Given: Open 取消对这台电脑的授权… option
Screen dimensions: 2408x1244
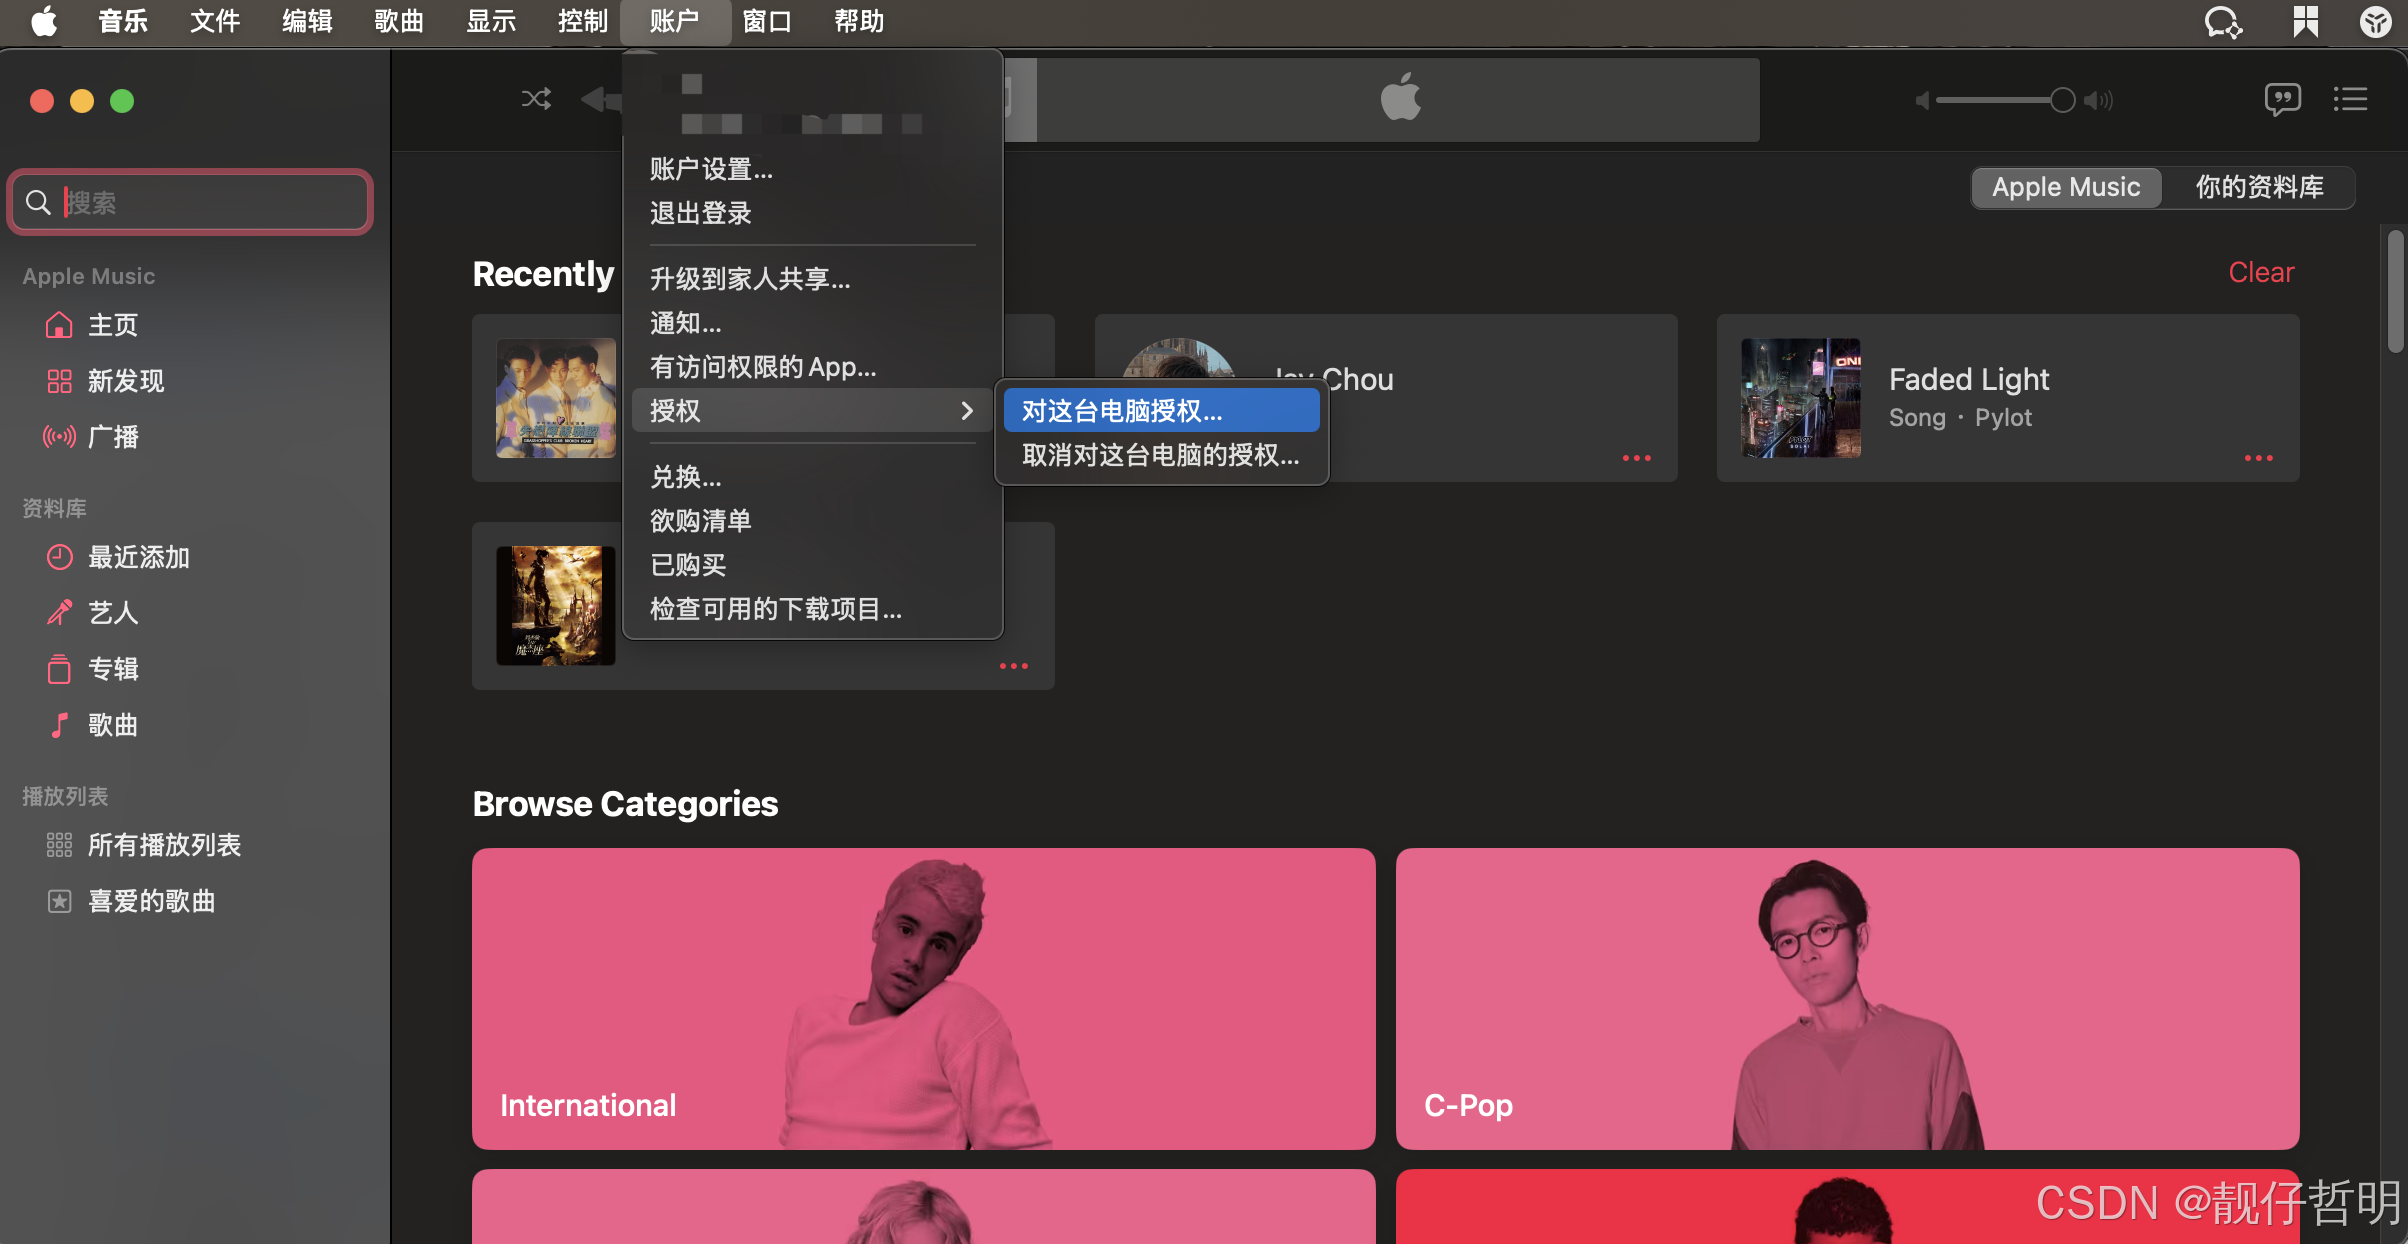Looking at the screenshot, I should coord(1160,455).
